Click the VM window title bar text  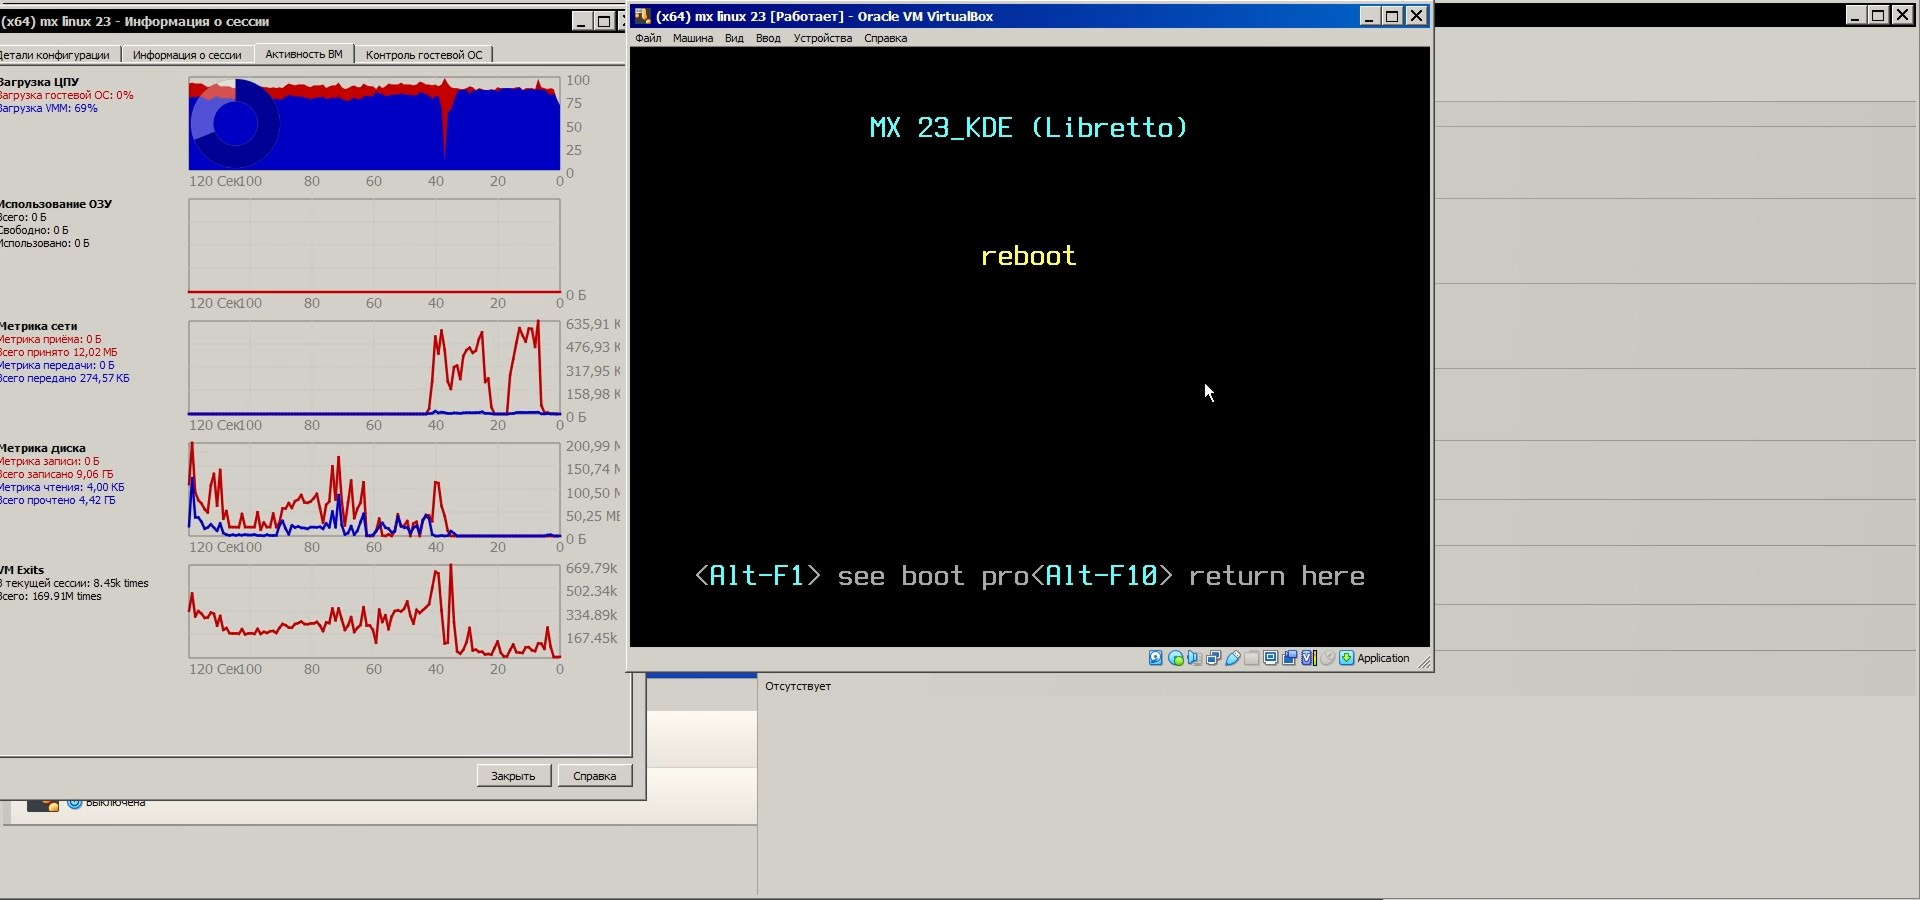824,16
